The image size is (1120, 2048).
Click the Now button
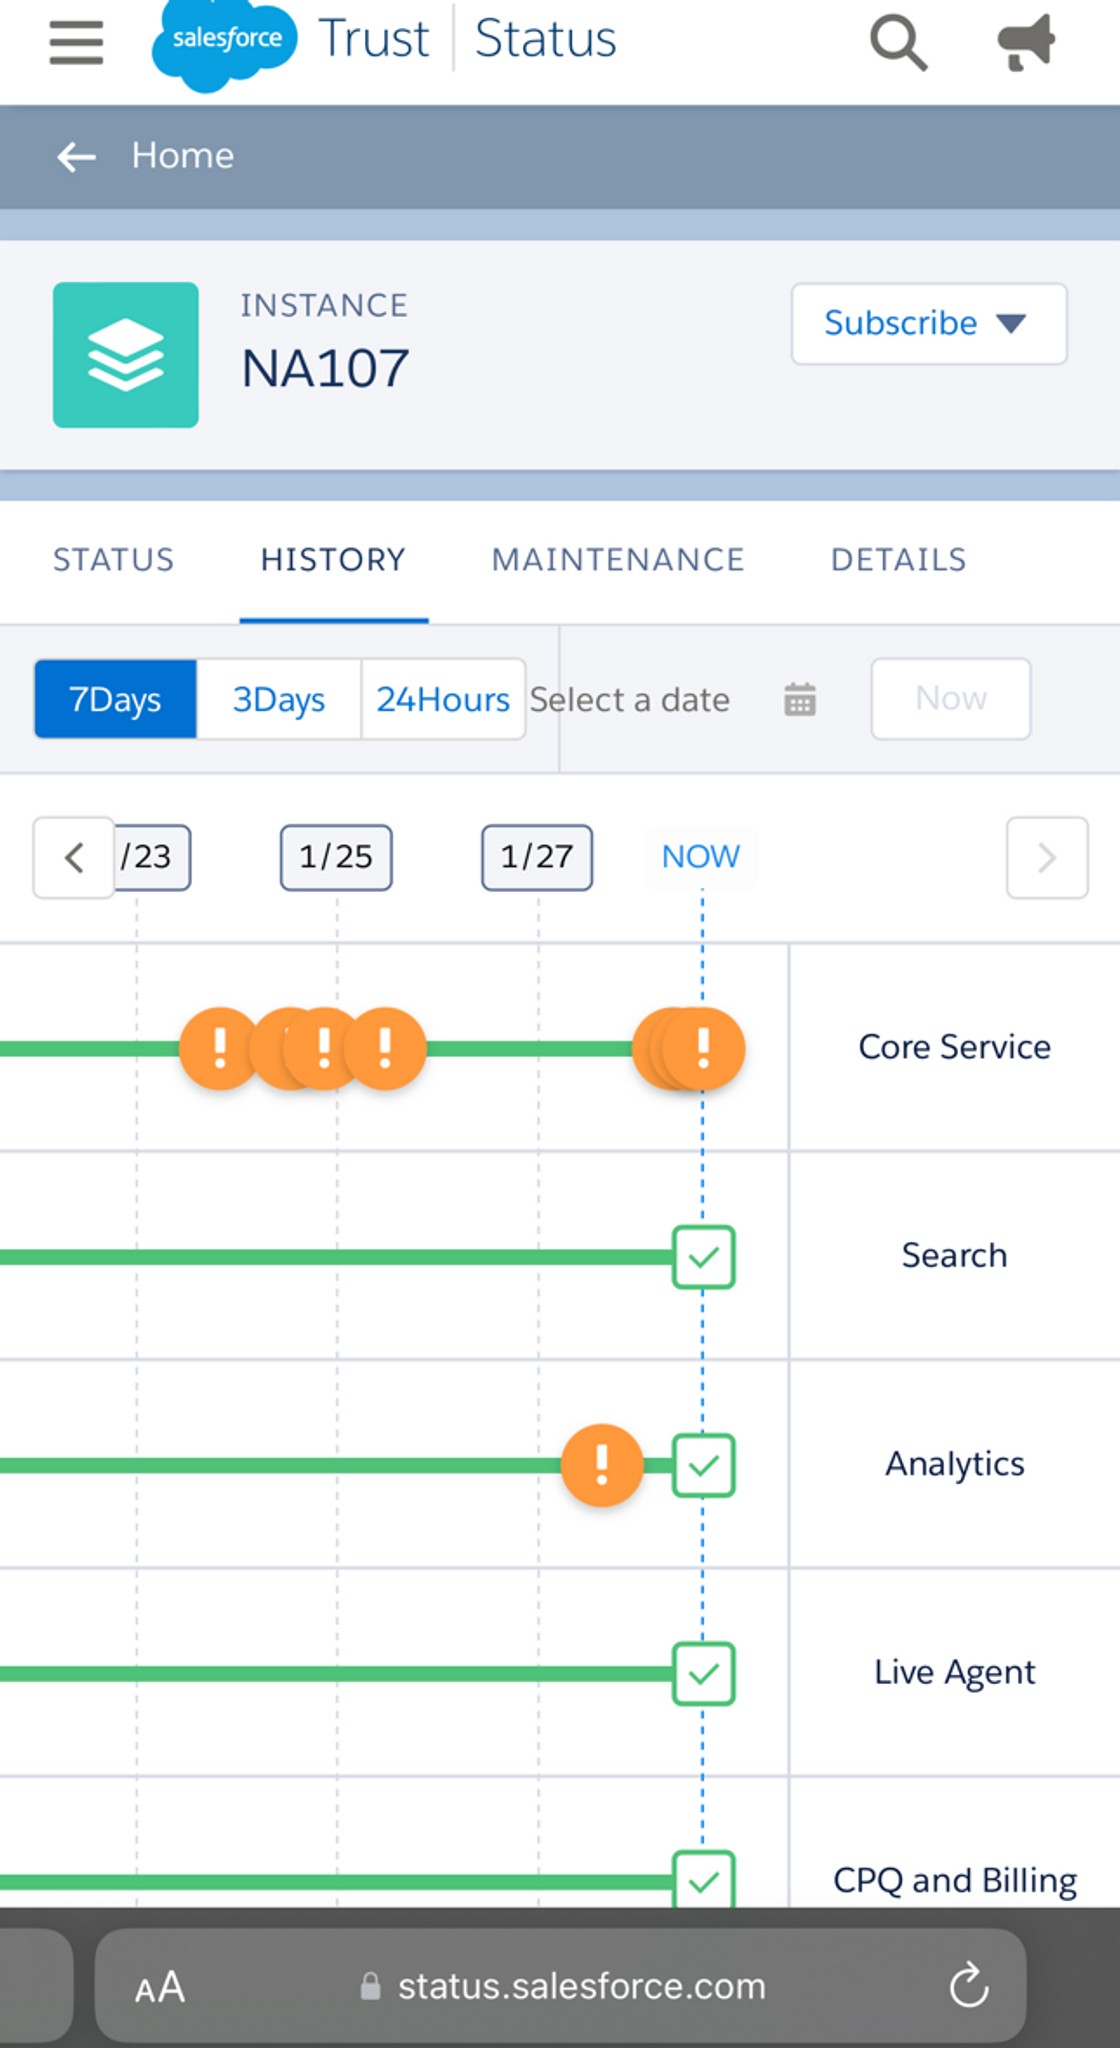click(x=951, y=699)
